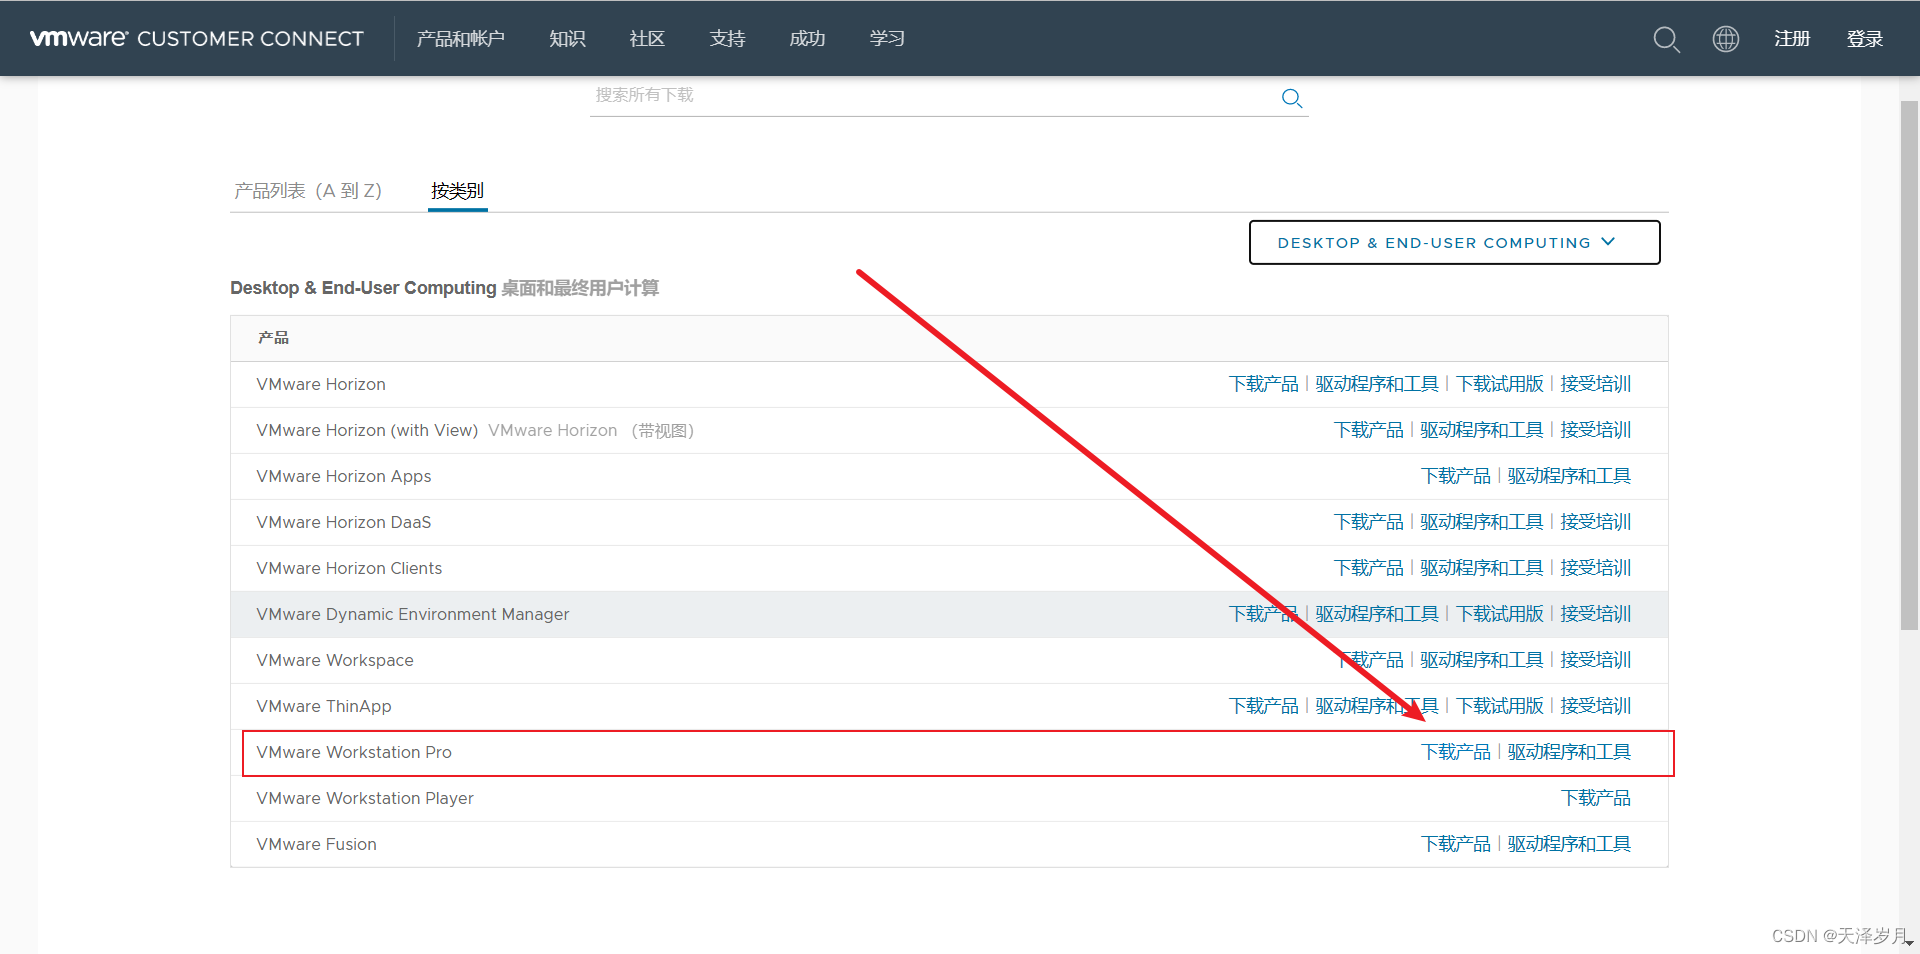Select VMware Workstation Player product name
This screenshot has height=954, width=1920.
(365, 798)
